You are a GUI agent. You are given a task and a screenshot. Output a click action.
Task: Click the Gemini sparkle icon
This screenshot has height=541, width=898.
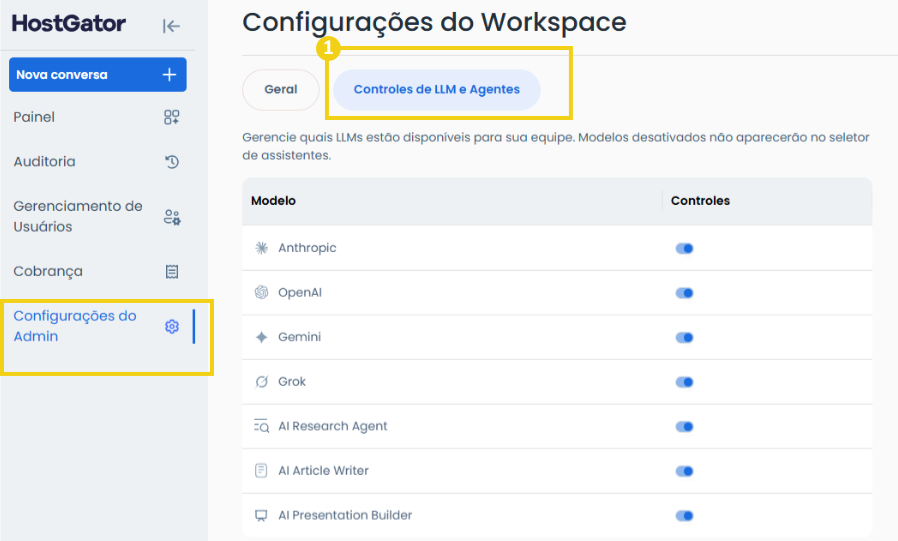pyautogui.click(x=261, y=337)
